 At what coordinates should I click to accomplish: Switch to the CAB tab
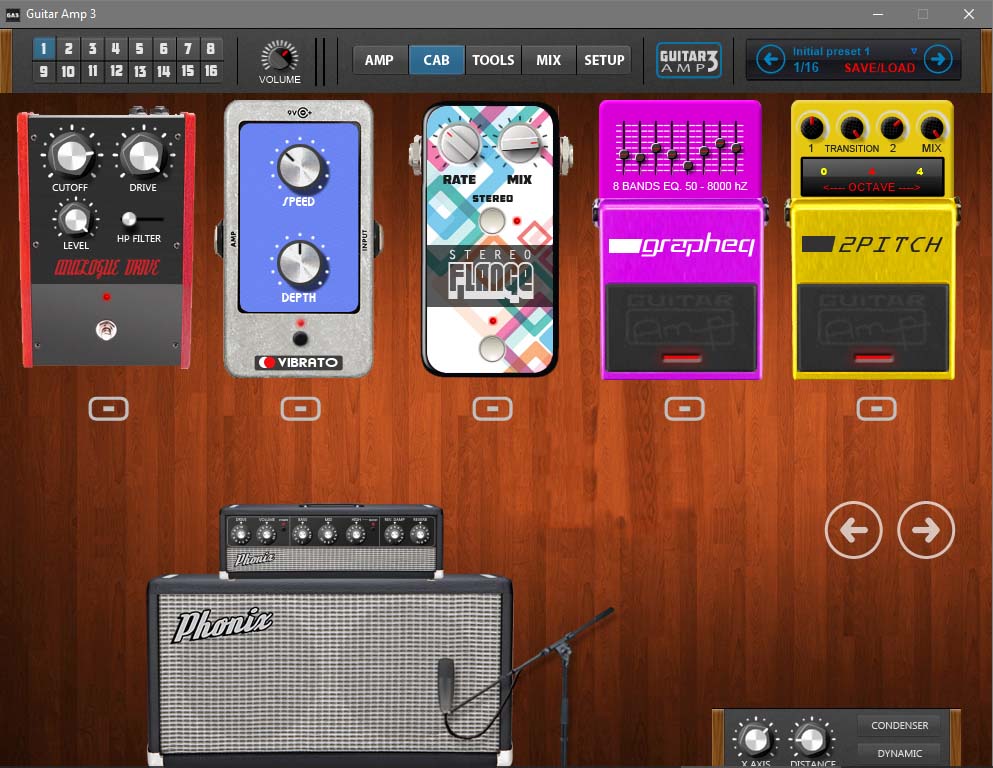pyautogui.click(x=436, y=60)
